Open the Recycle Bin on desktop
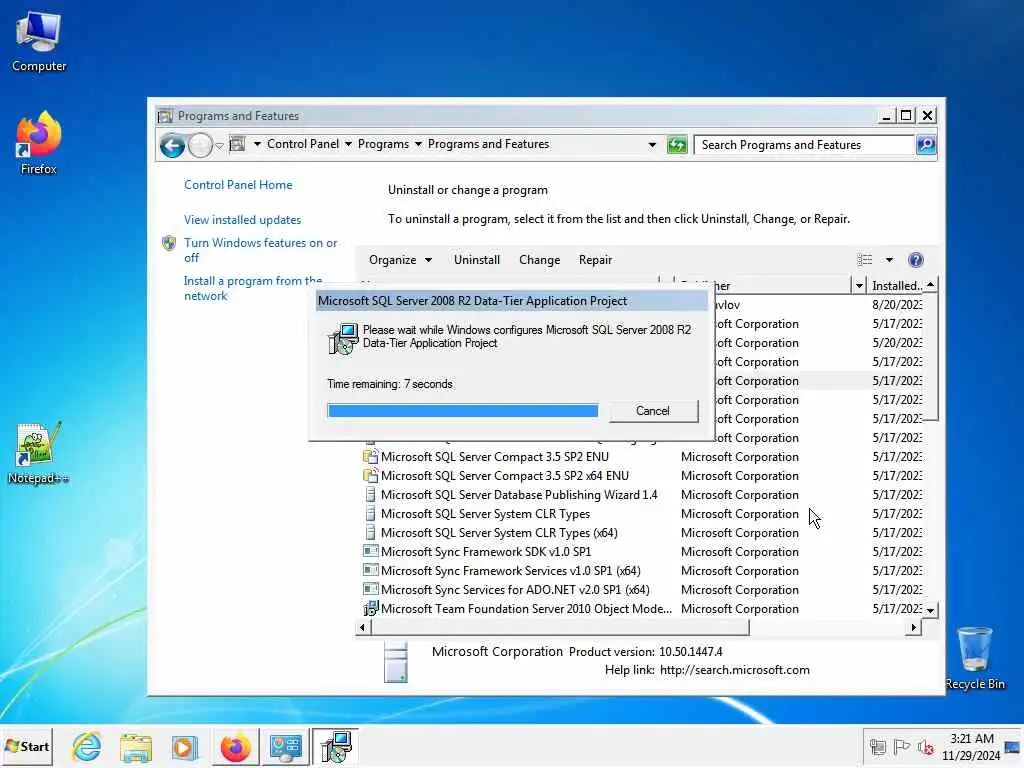 974,658
